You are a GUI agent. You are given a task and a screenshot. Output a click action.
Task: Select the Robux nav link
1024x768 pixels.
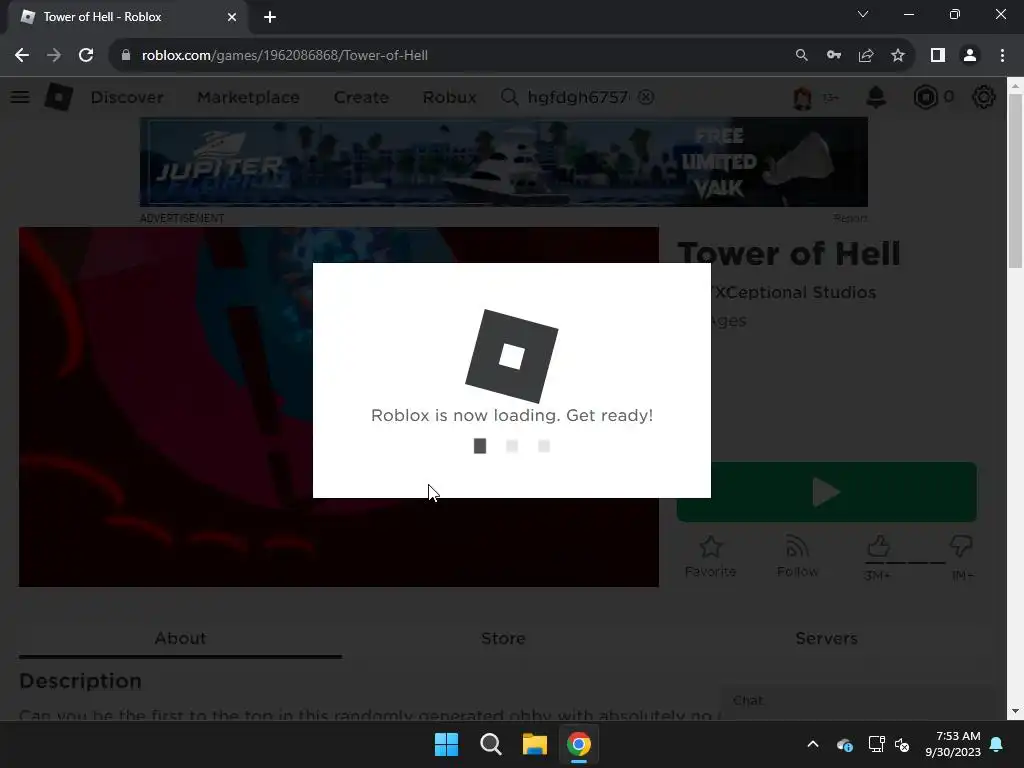pos(449,97)
